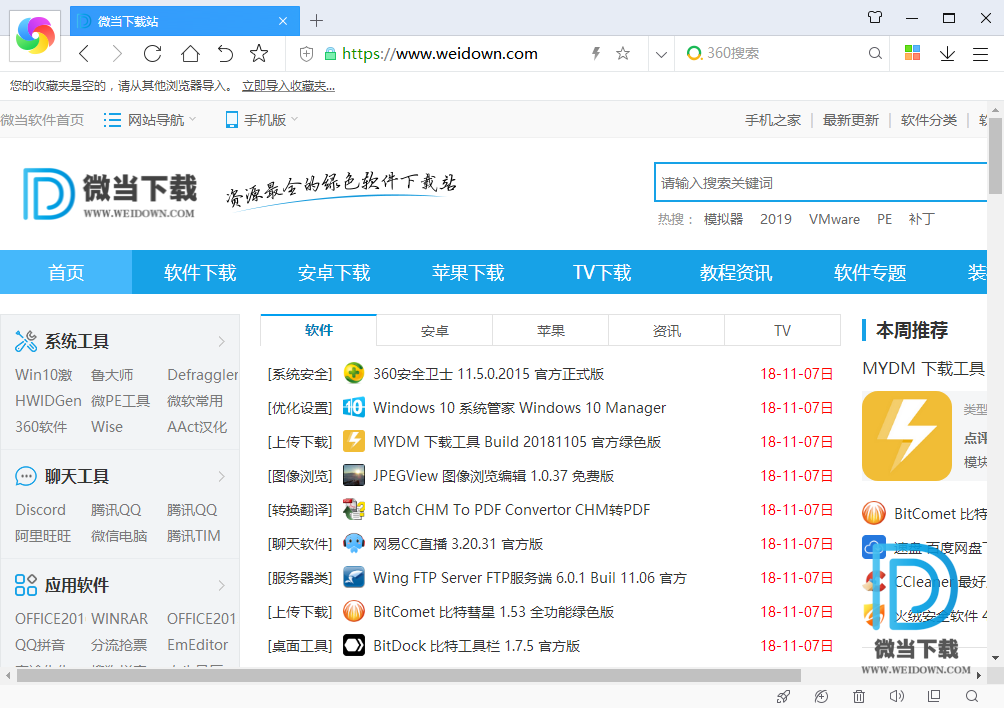
Task: Open 软件专题 navigation item
Action: [x=870, y=272]
